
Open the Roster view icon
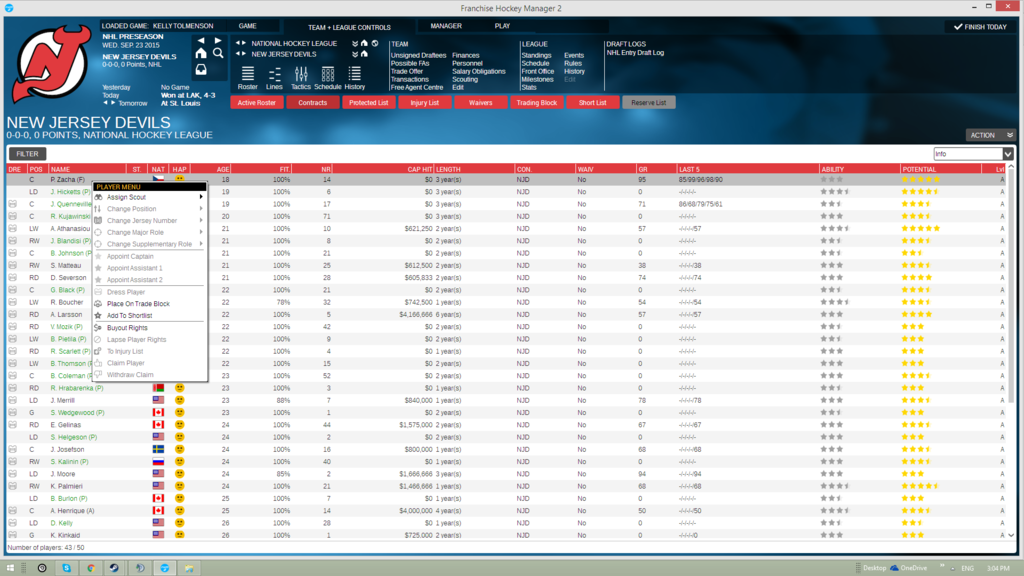coord(247,75)
